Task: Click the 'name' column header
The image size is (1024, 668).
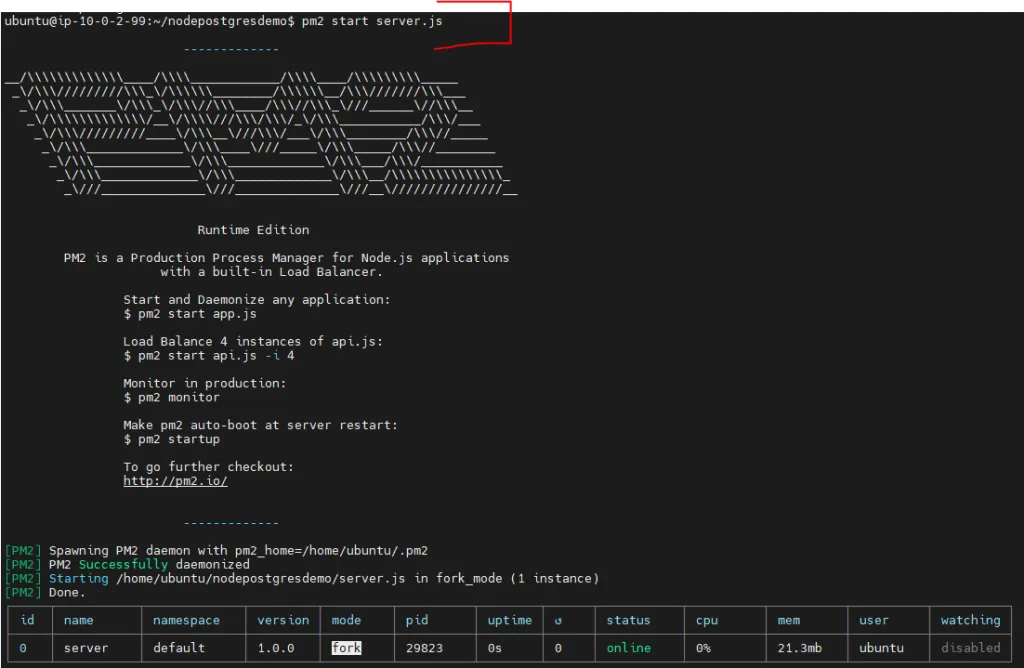Action: click(x=78, y=620)
